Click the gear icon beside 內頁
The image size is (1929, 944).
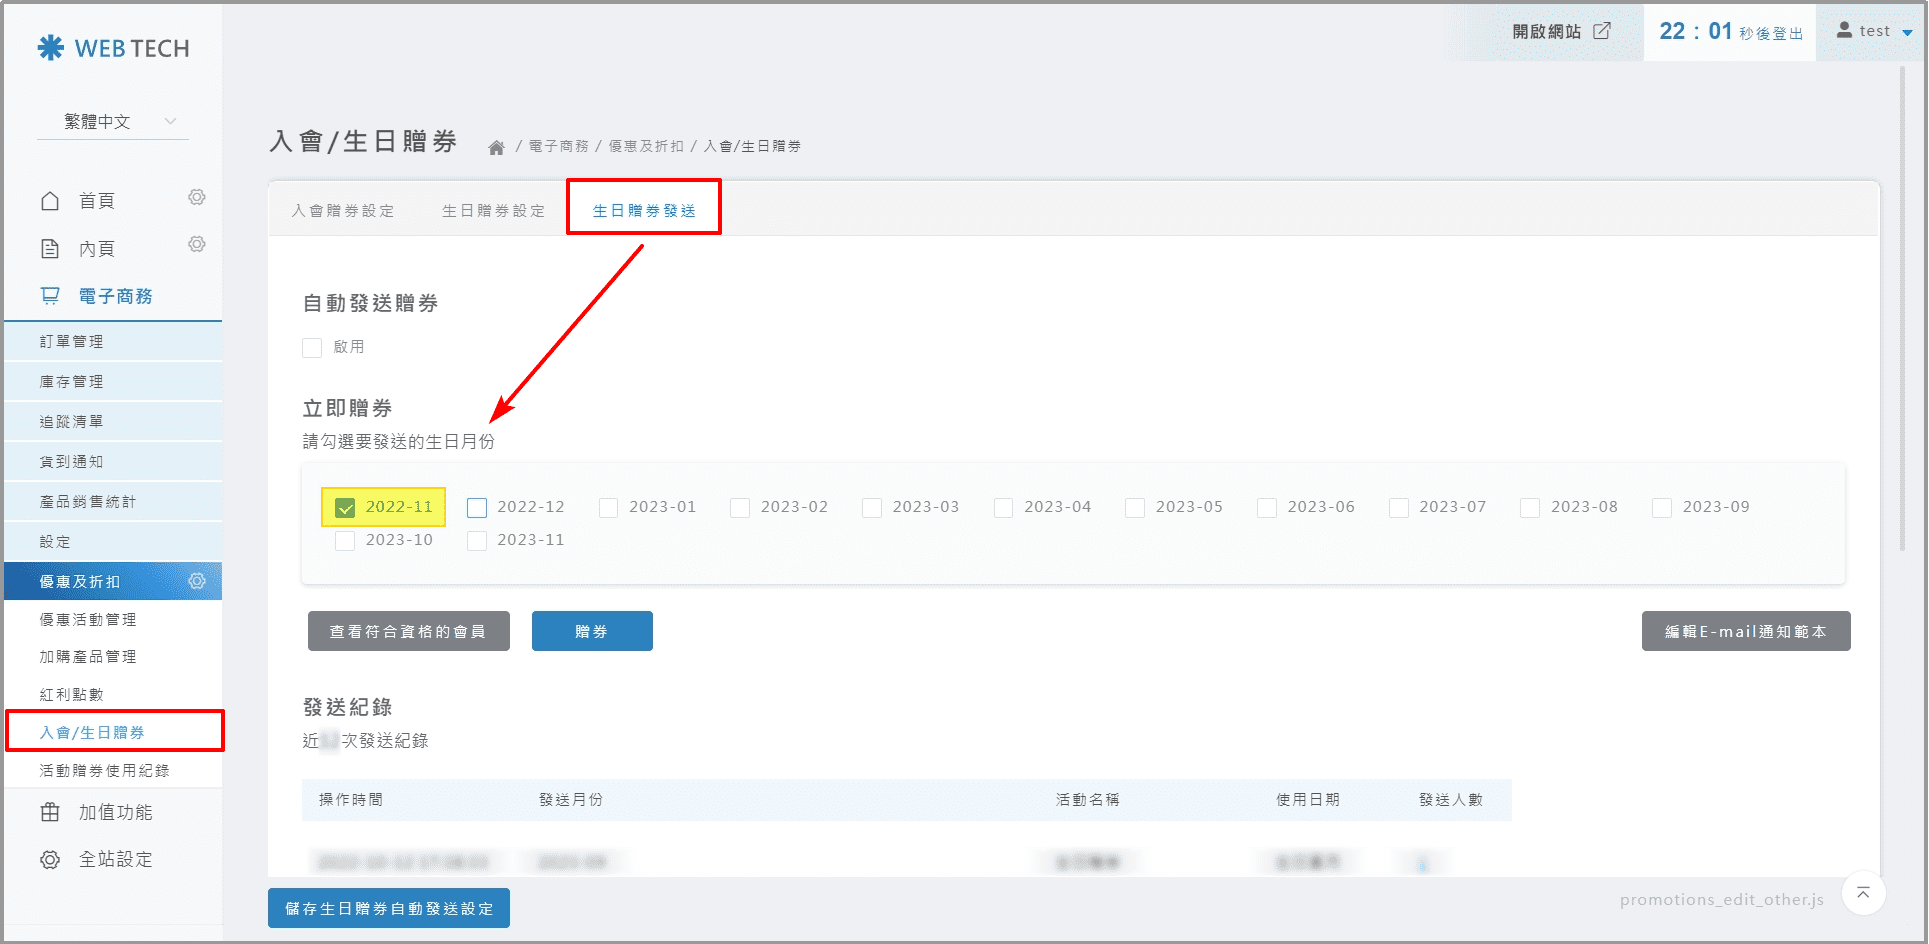197,245
